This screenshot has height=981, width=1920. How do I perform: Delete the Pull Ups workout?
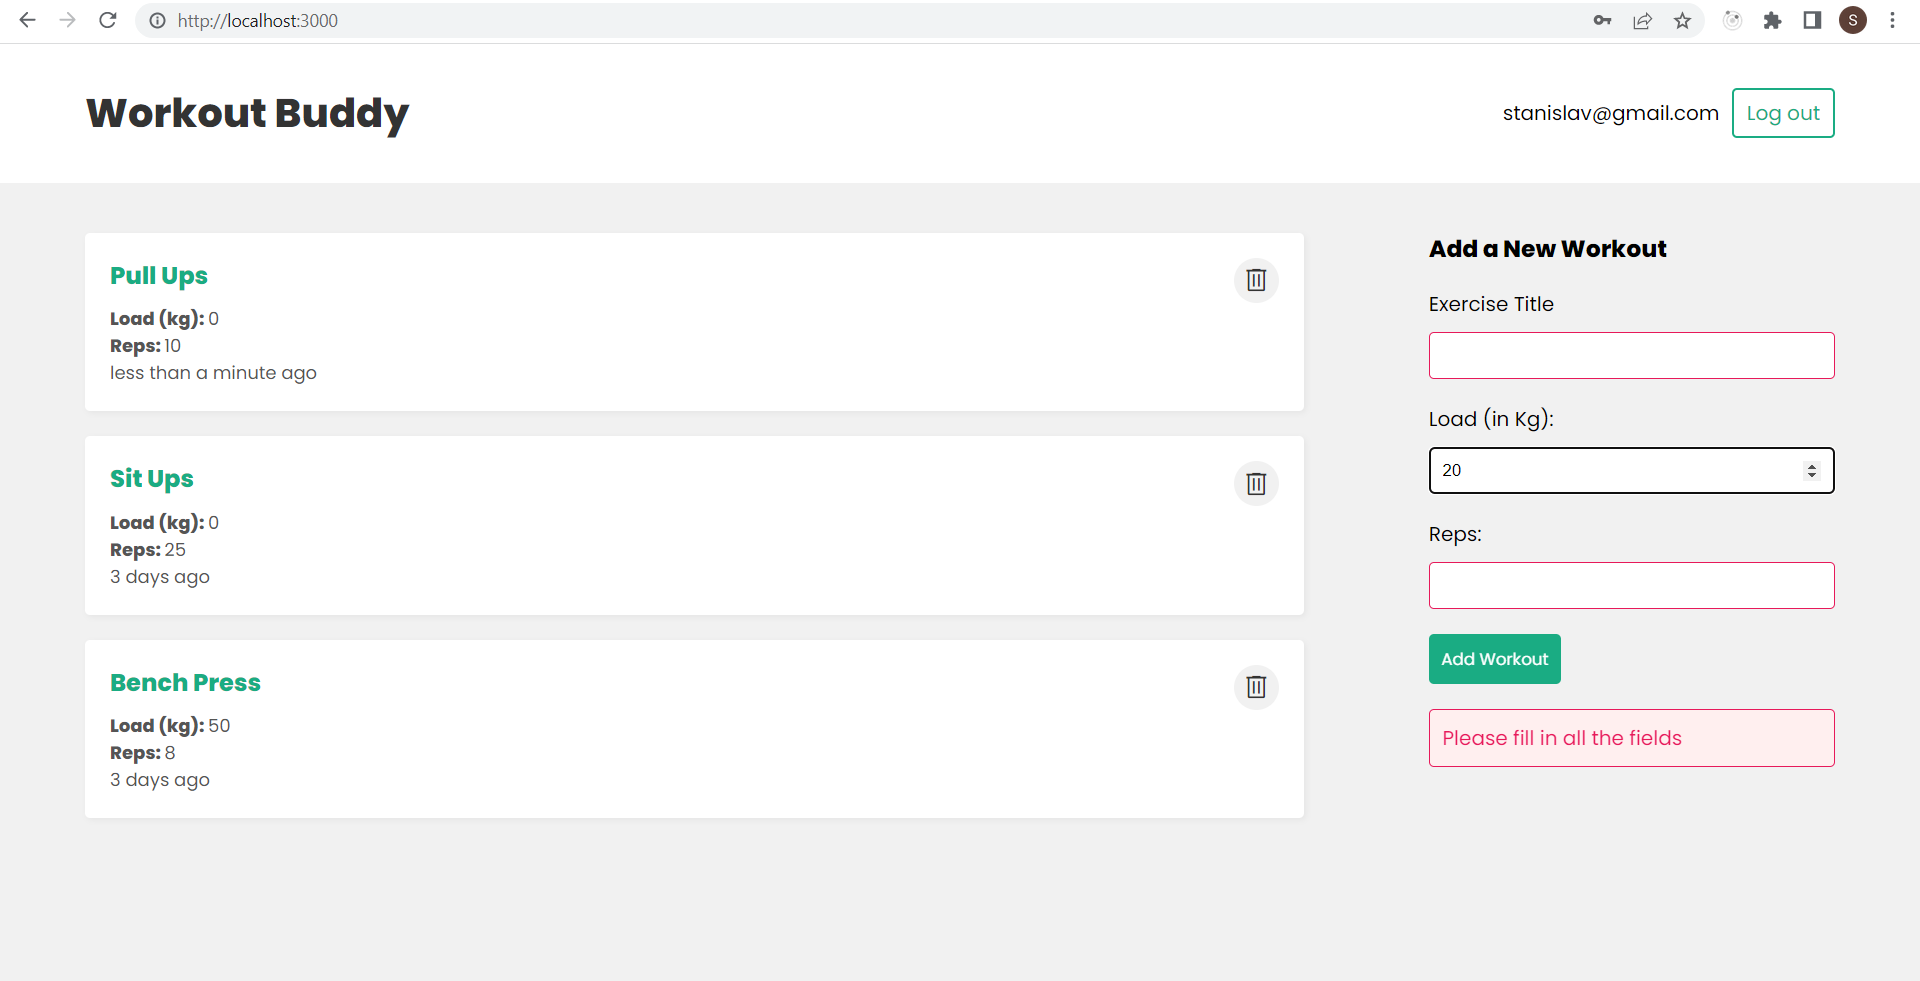coord(1256,280)
